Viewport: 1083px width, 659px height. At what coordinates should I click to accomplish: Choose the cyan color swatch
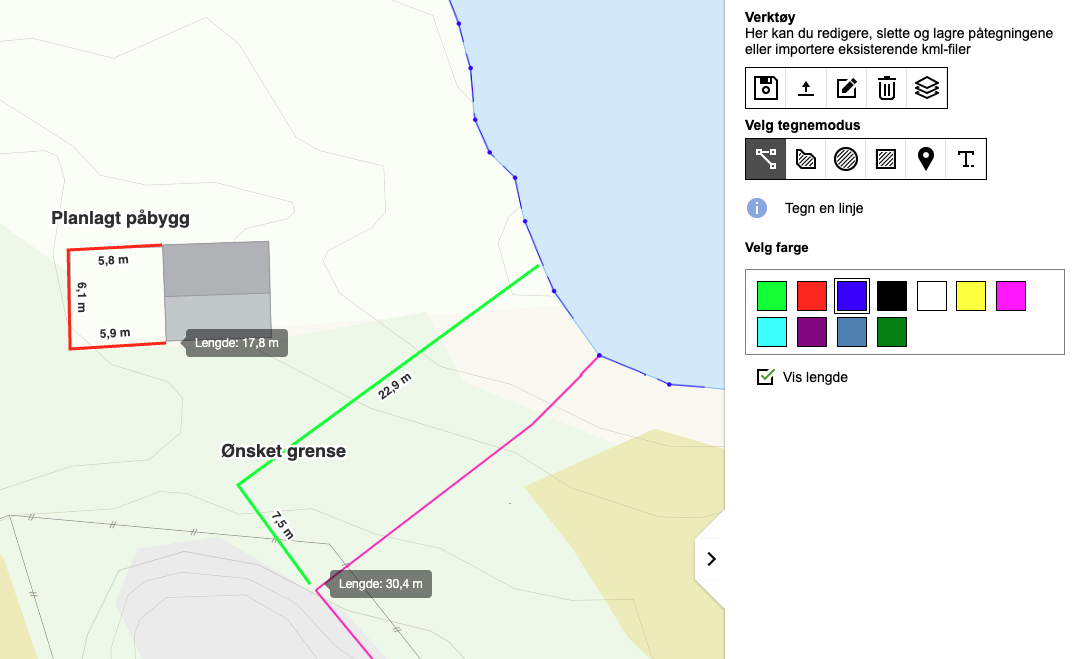[x=772, y=332]
